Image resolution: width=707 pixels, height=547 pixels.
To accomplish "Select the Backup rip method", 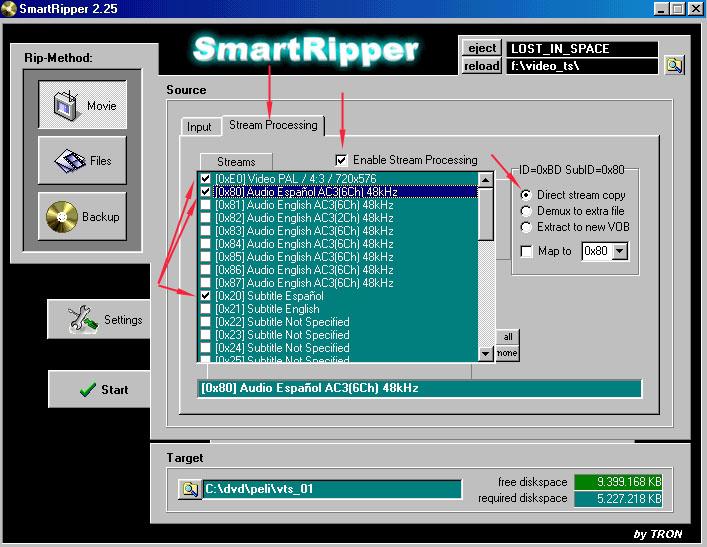I will 83,216.
